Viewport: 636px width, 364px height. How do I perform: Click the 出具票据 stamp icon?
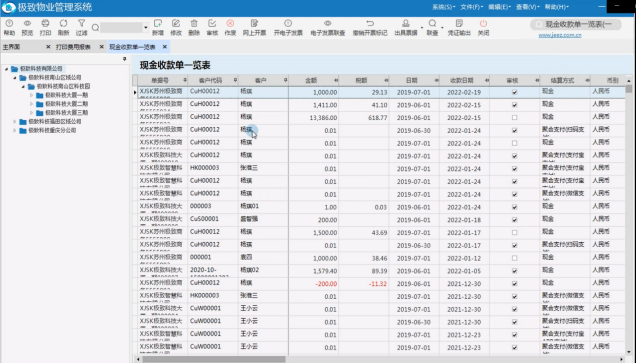click(406, 24)
